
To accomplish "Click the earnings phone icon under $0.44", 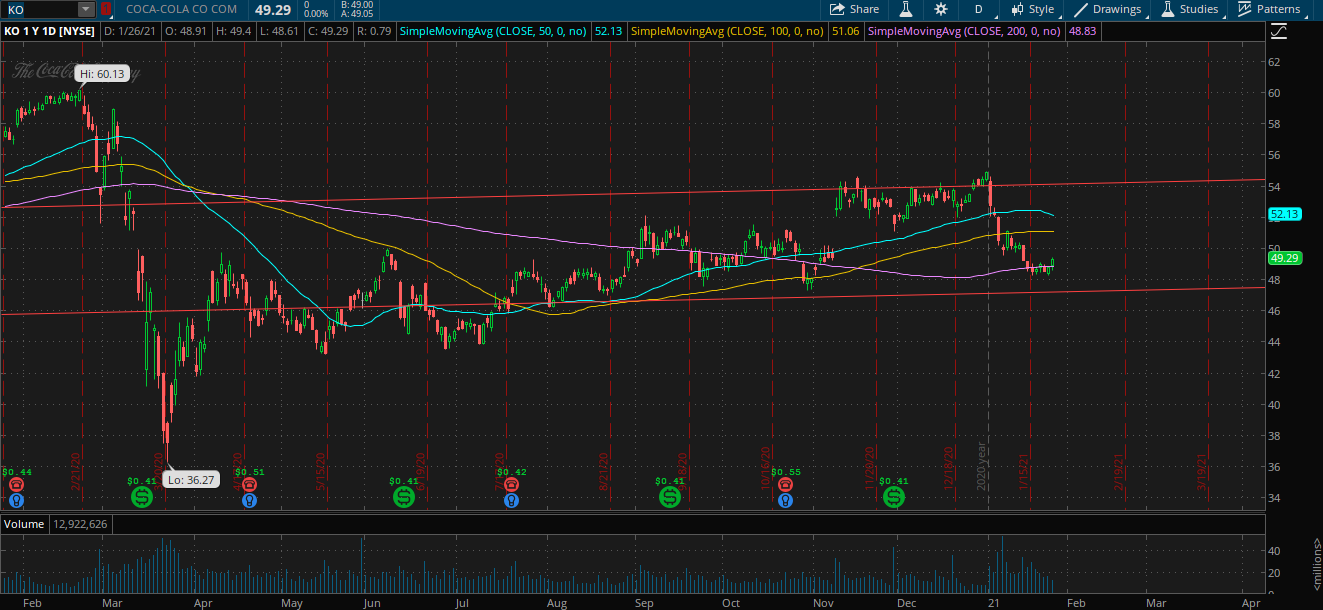I will (16, 484).
